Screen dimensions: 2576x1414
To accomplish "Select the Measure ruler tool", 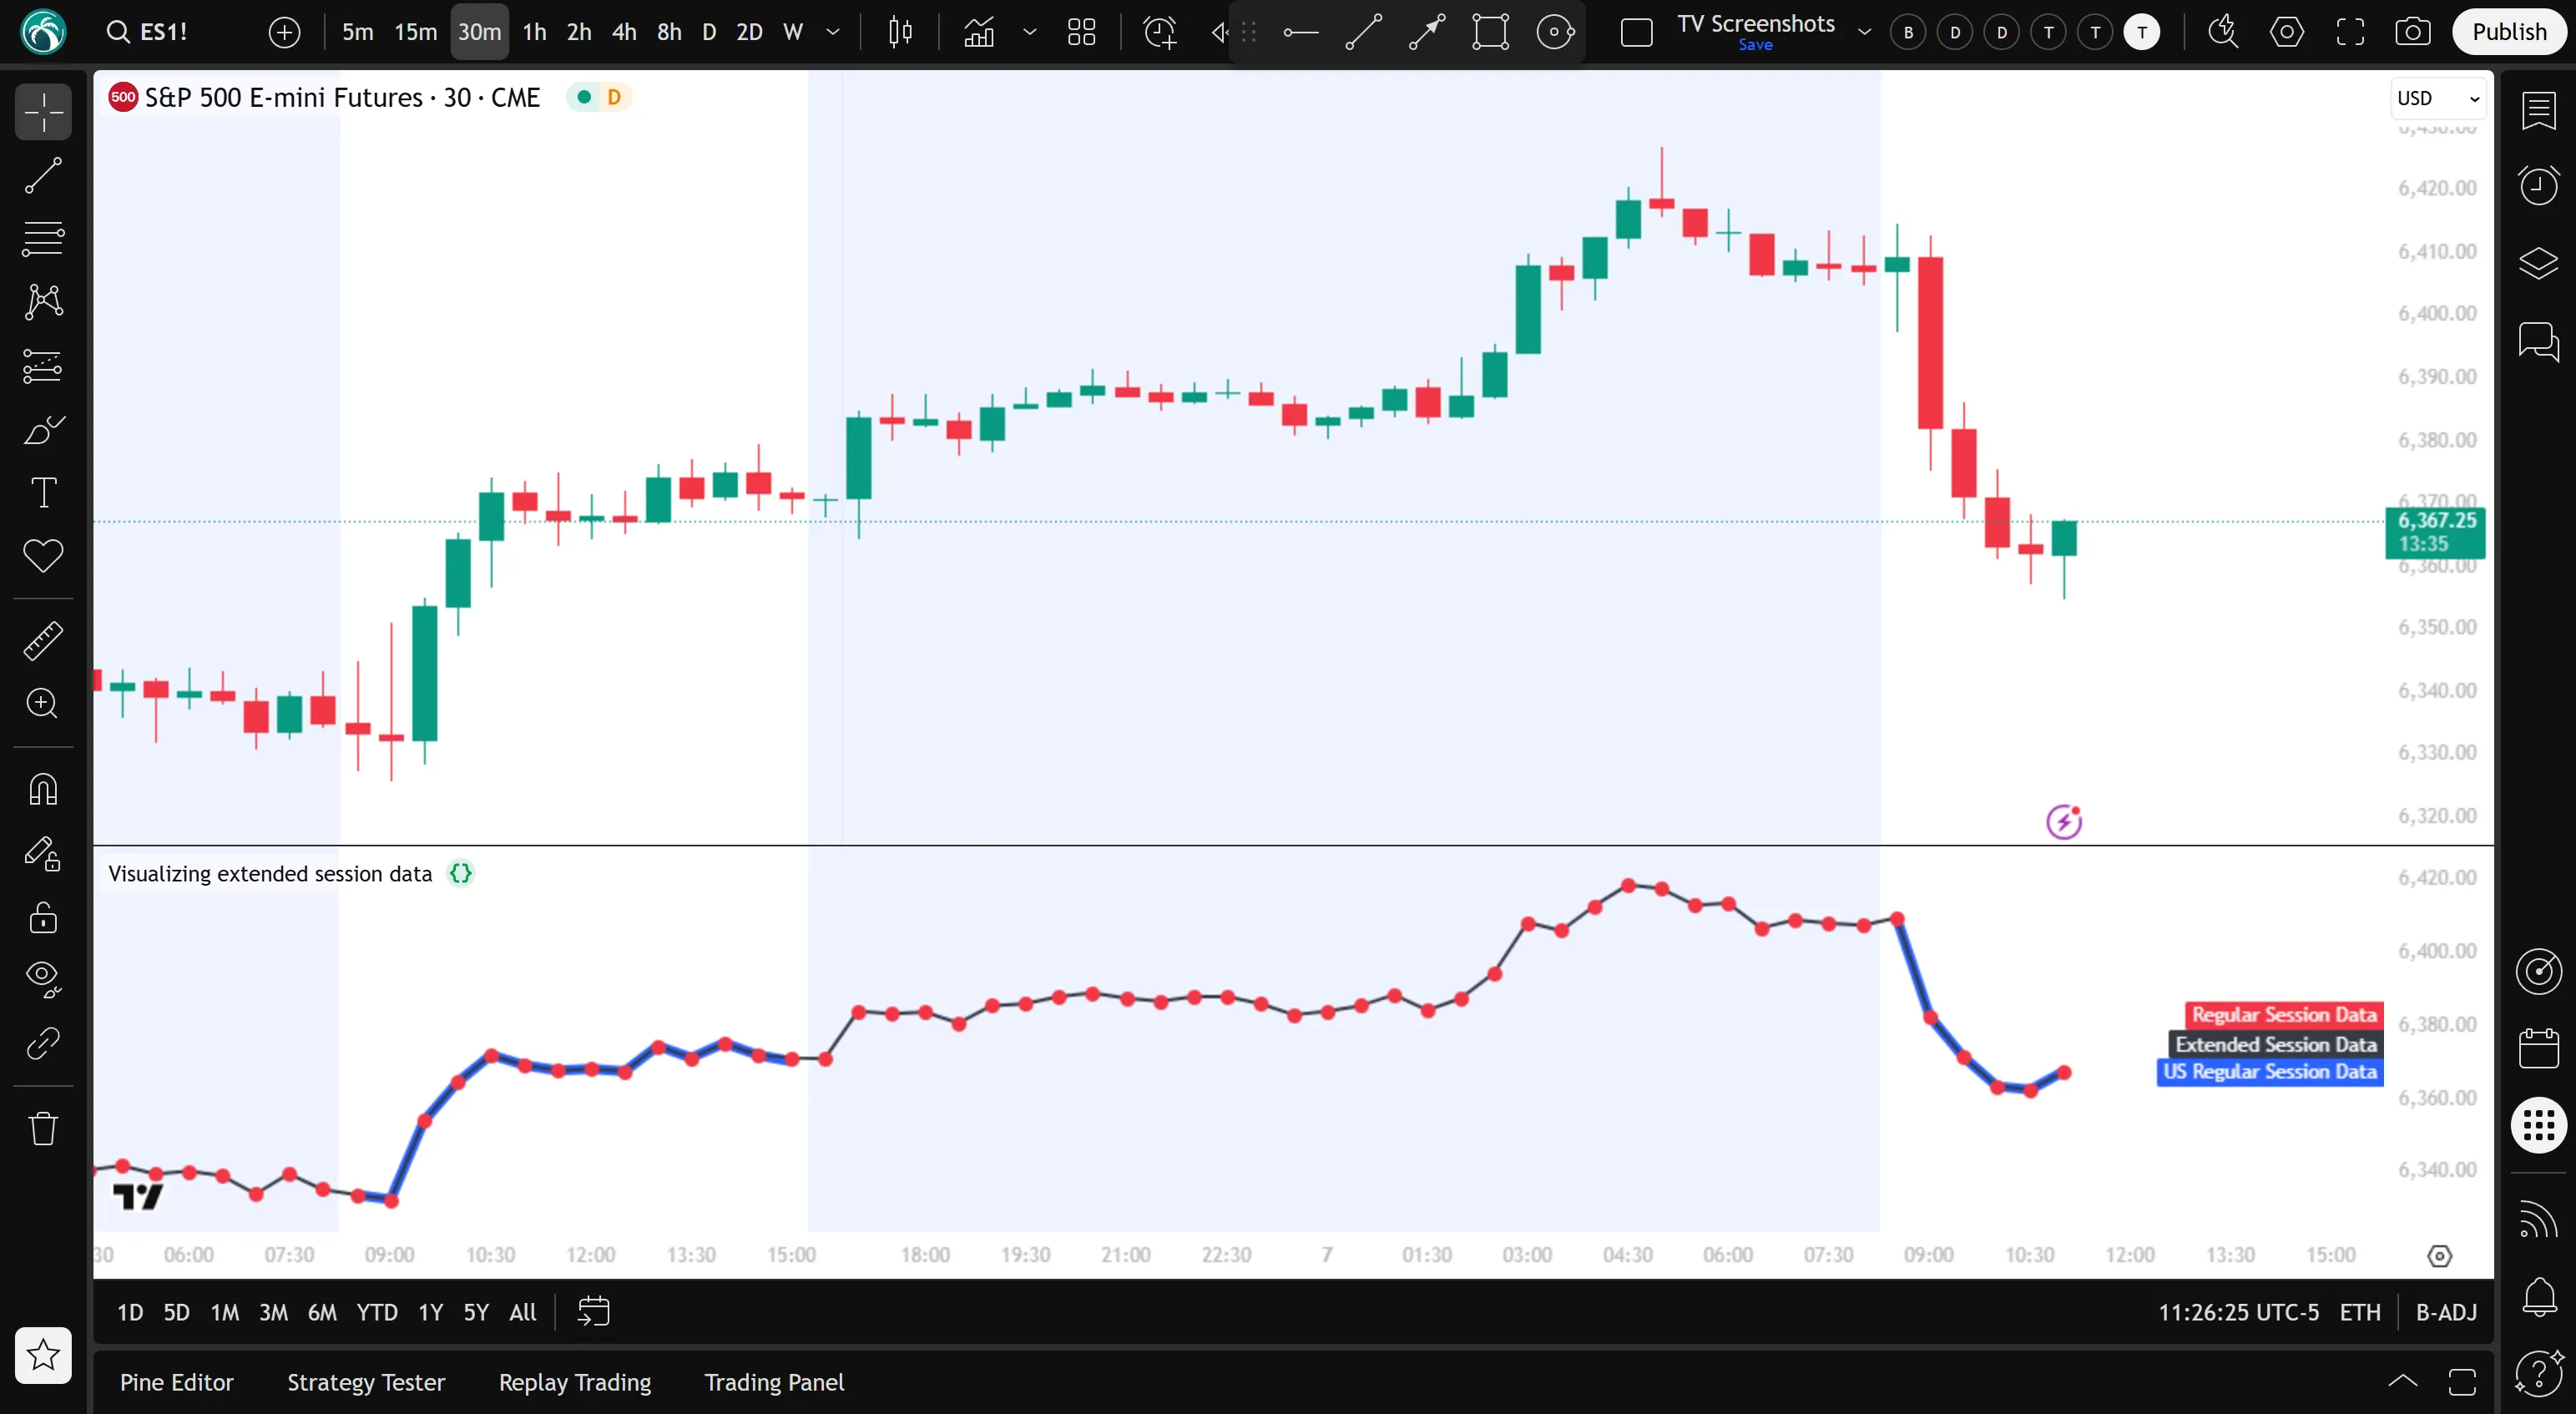I will [x=43, y=641].
